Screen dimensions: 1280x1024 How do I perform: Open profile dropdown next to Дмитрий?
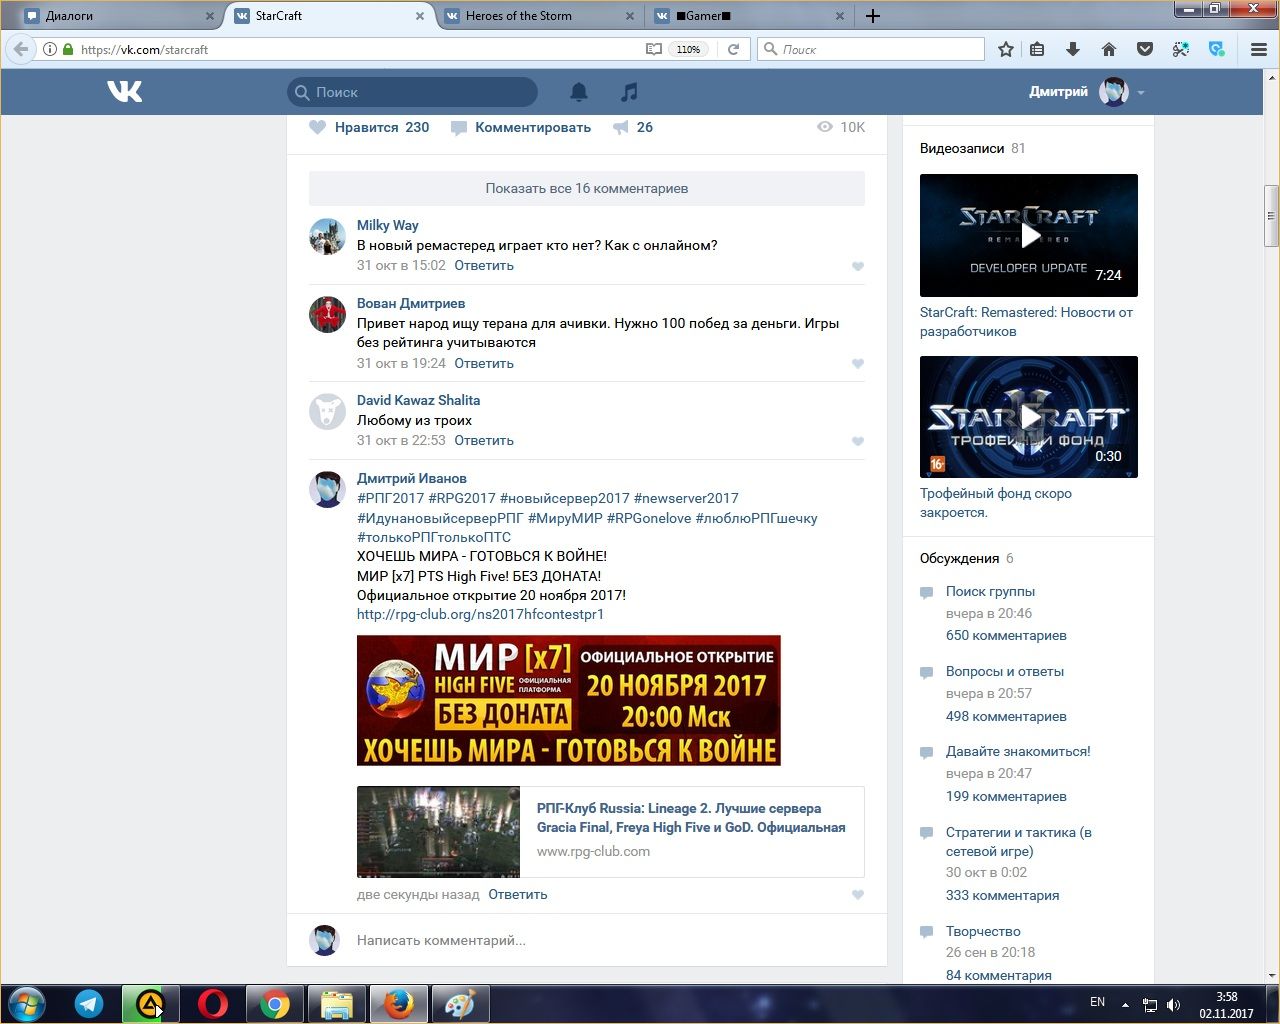(1141, 93)
